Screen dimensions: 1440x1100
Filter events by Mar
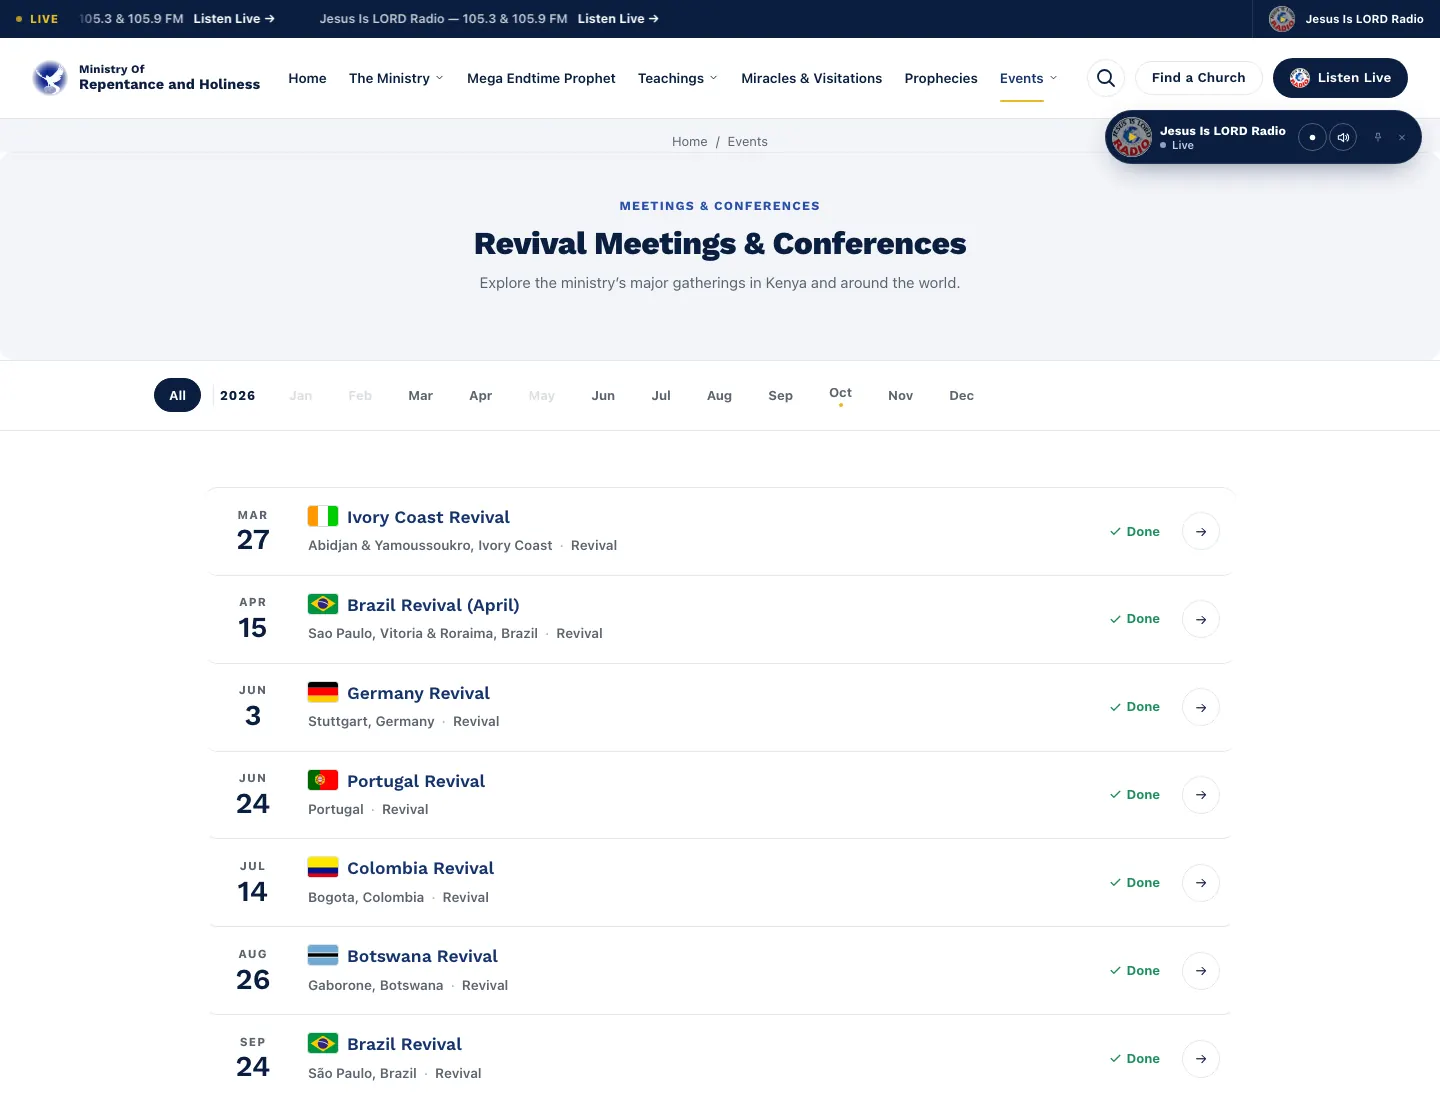point(420,395)
